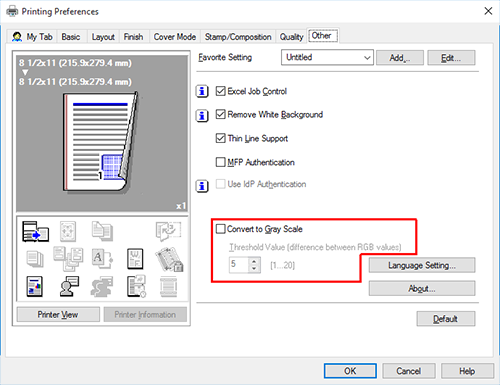Click the threshold value input field
Viewport: 500px width, 385px height.
point(239,265)
